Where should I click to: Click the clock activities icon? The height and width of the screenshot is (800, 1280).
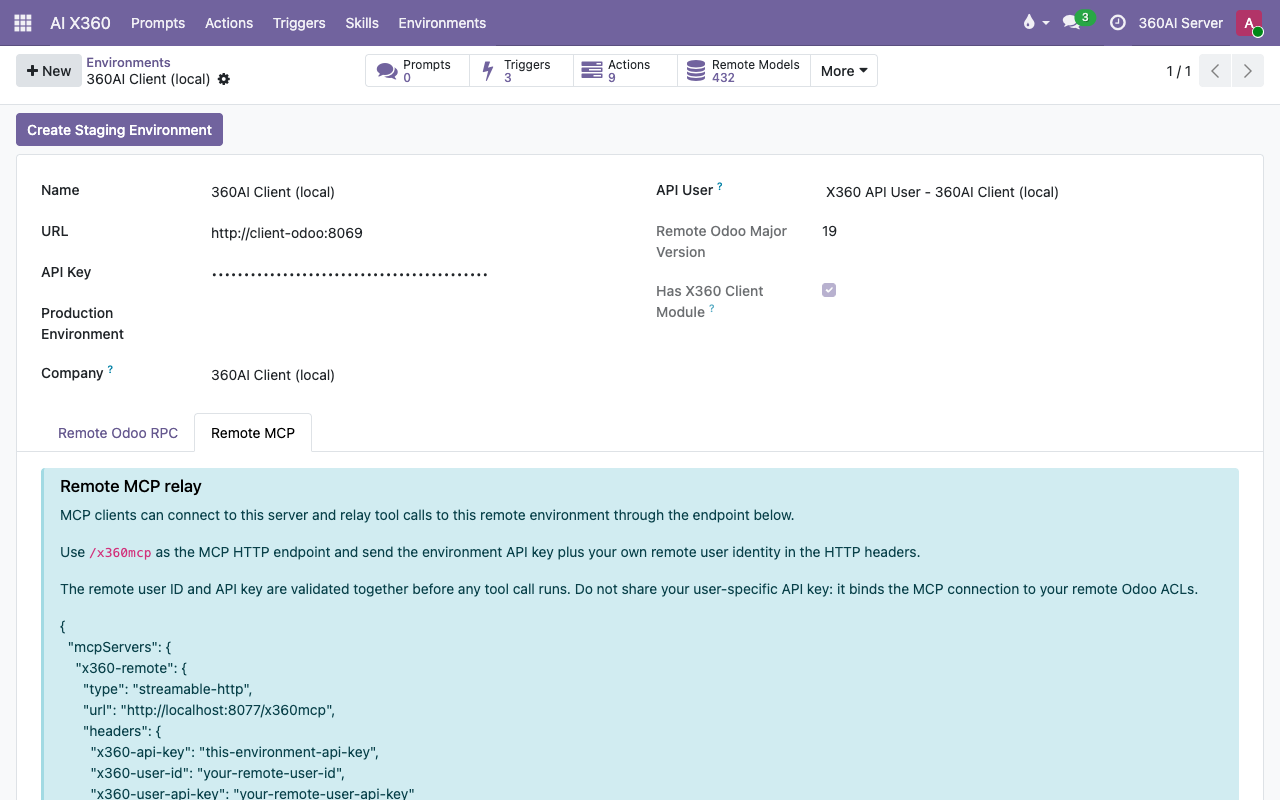(x=1118, y=22)
